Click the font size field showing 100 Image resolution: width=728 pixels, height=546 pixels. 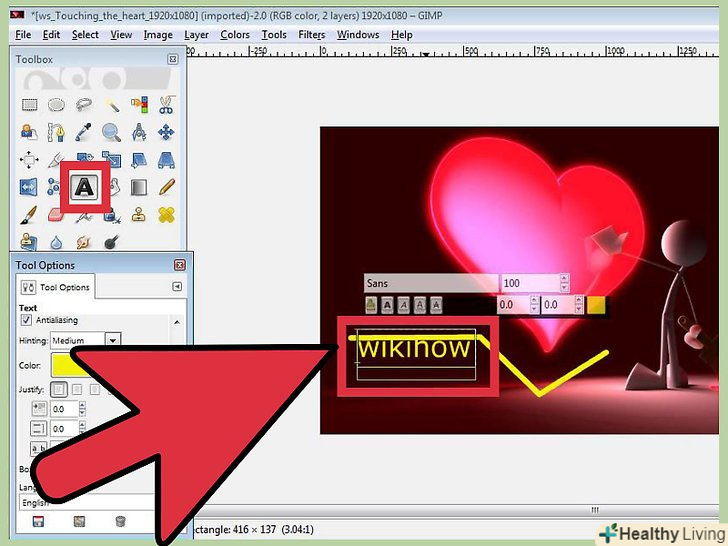click(530, 283)
